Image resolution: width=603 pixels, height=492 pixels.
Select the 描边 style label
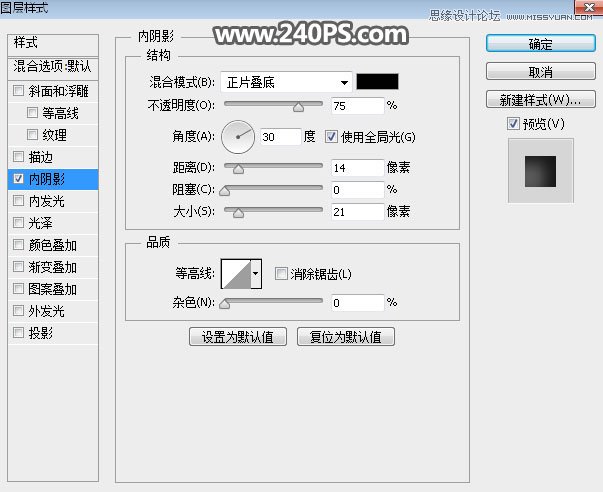[x=40, y=157]
